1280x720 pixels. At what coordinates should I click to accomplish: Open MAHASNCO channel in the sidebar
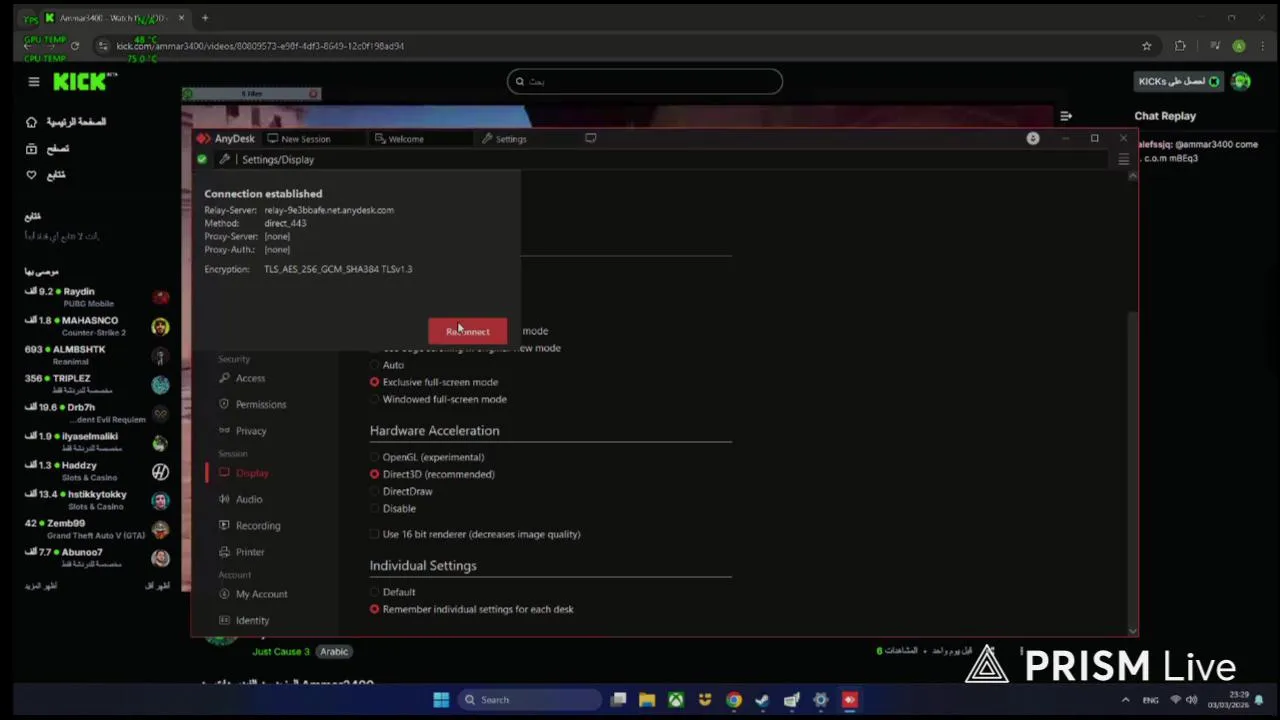[x=97, y=326]
